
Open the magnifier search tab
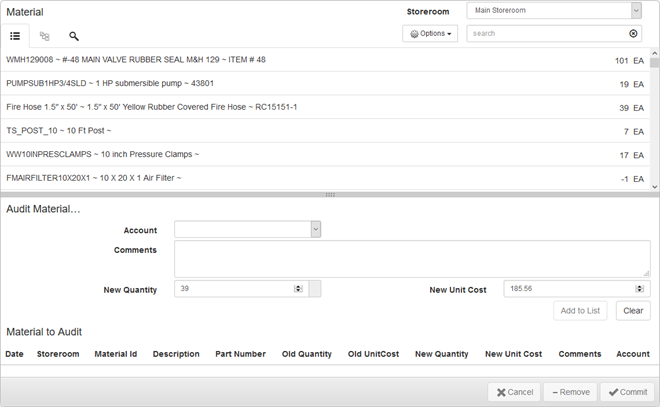(74, 35)
